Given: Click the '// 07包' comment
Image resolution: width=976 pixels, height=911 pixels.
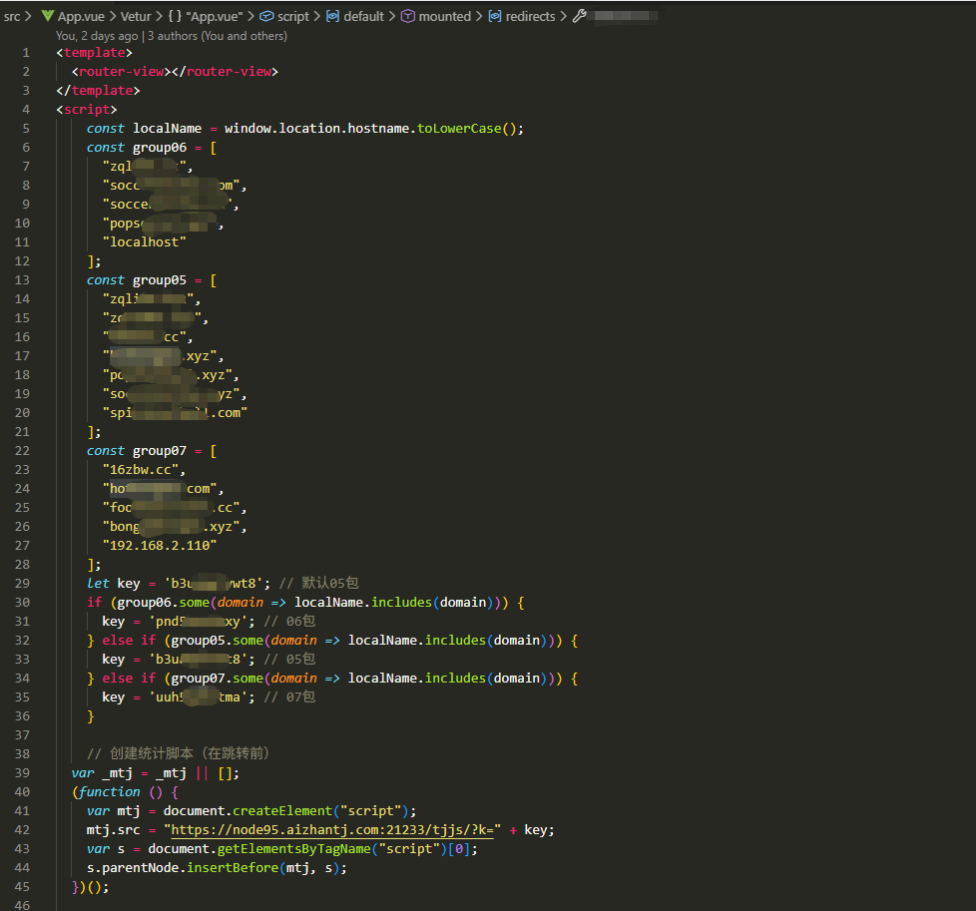Looking at the screenshot, I should (x=289, y=698).
